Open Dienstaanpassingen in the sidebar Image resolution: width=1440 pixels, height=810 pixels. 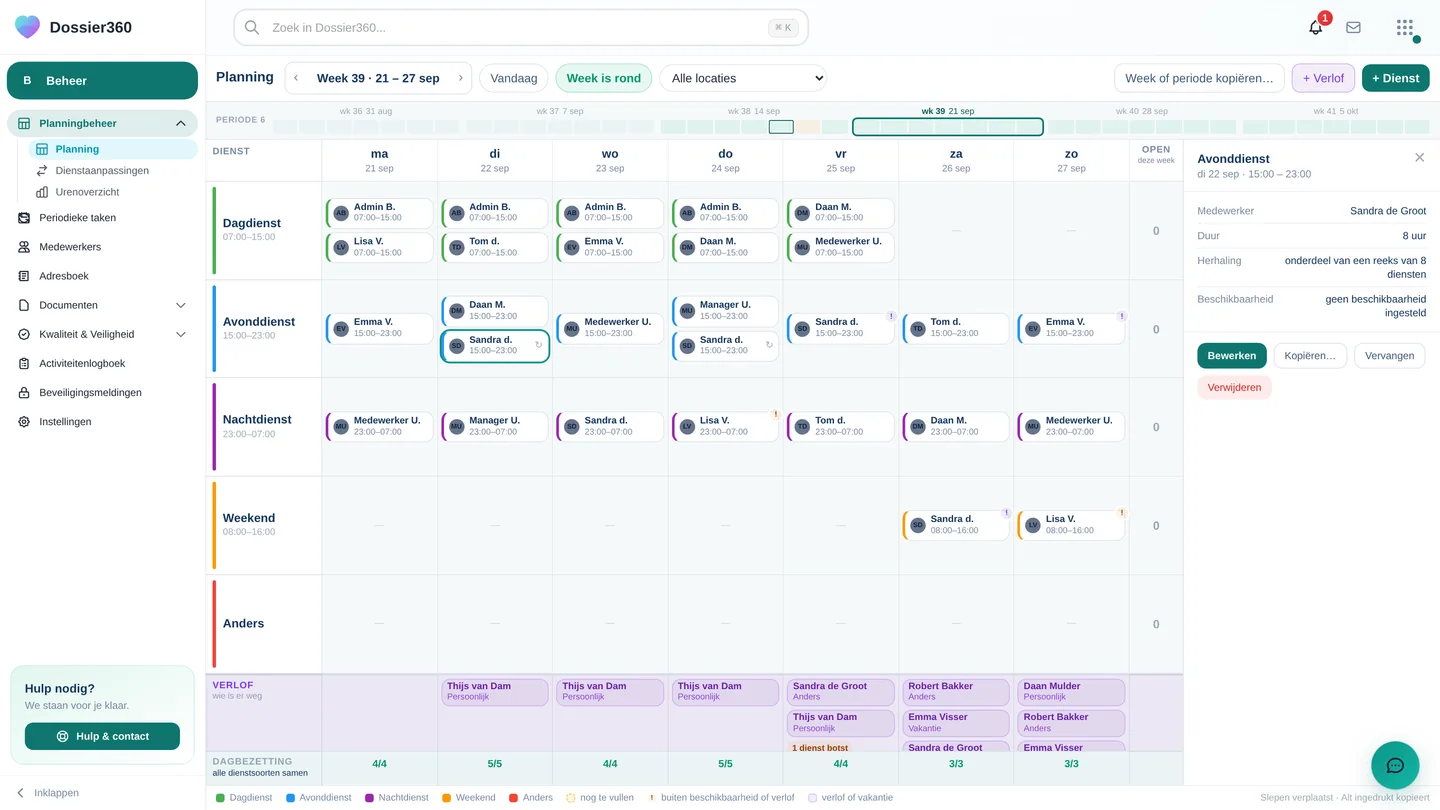113,171
